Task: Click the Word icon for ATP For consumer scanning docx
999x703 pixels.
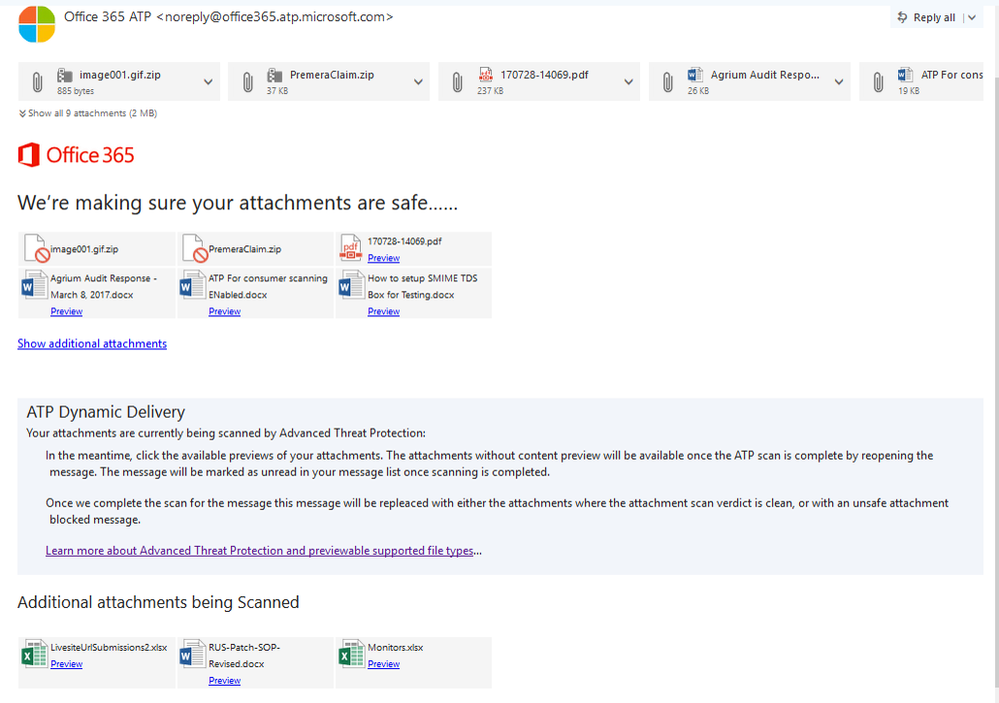Action: pyautogui.click(x=192, y=286)
